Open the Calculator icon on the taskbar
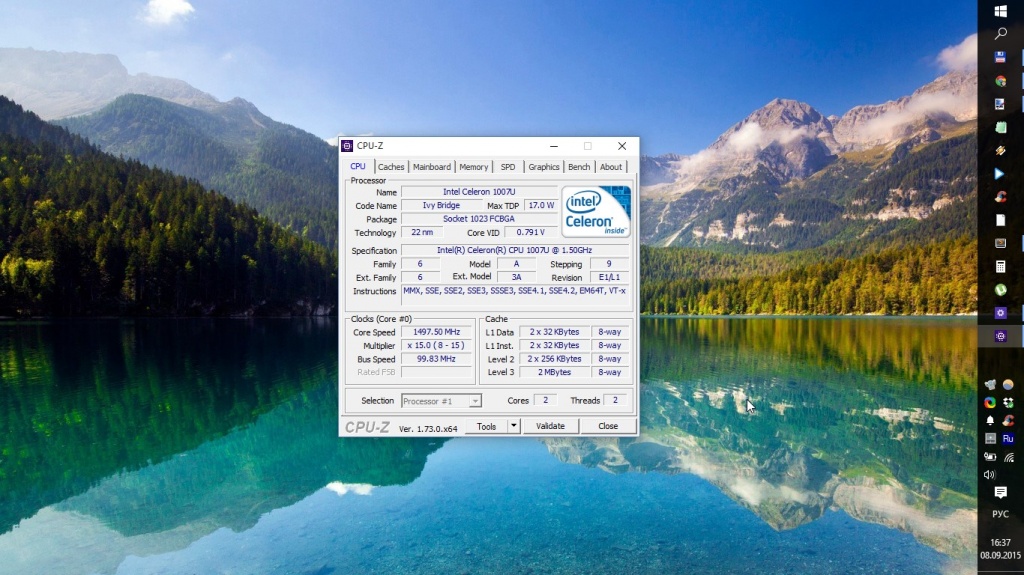Screen dimensions: 1024x575 pyautogui.click(x=1000, y=267)
